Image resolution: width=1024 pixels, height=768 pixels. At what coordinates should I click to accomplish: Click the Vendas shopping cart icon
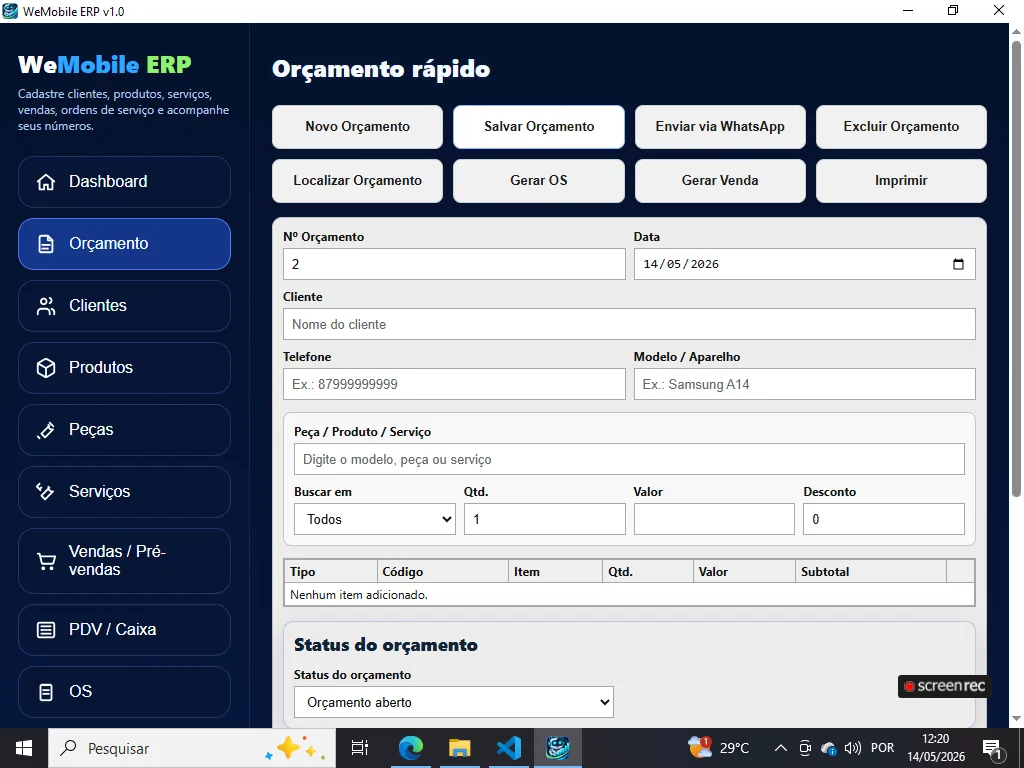(46, 561)
